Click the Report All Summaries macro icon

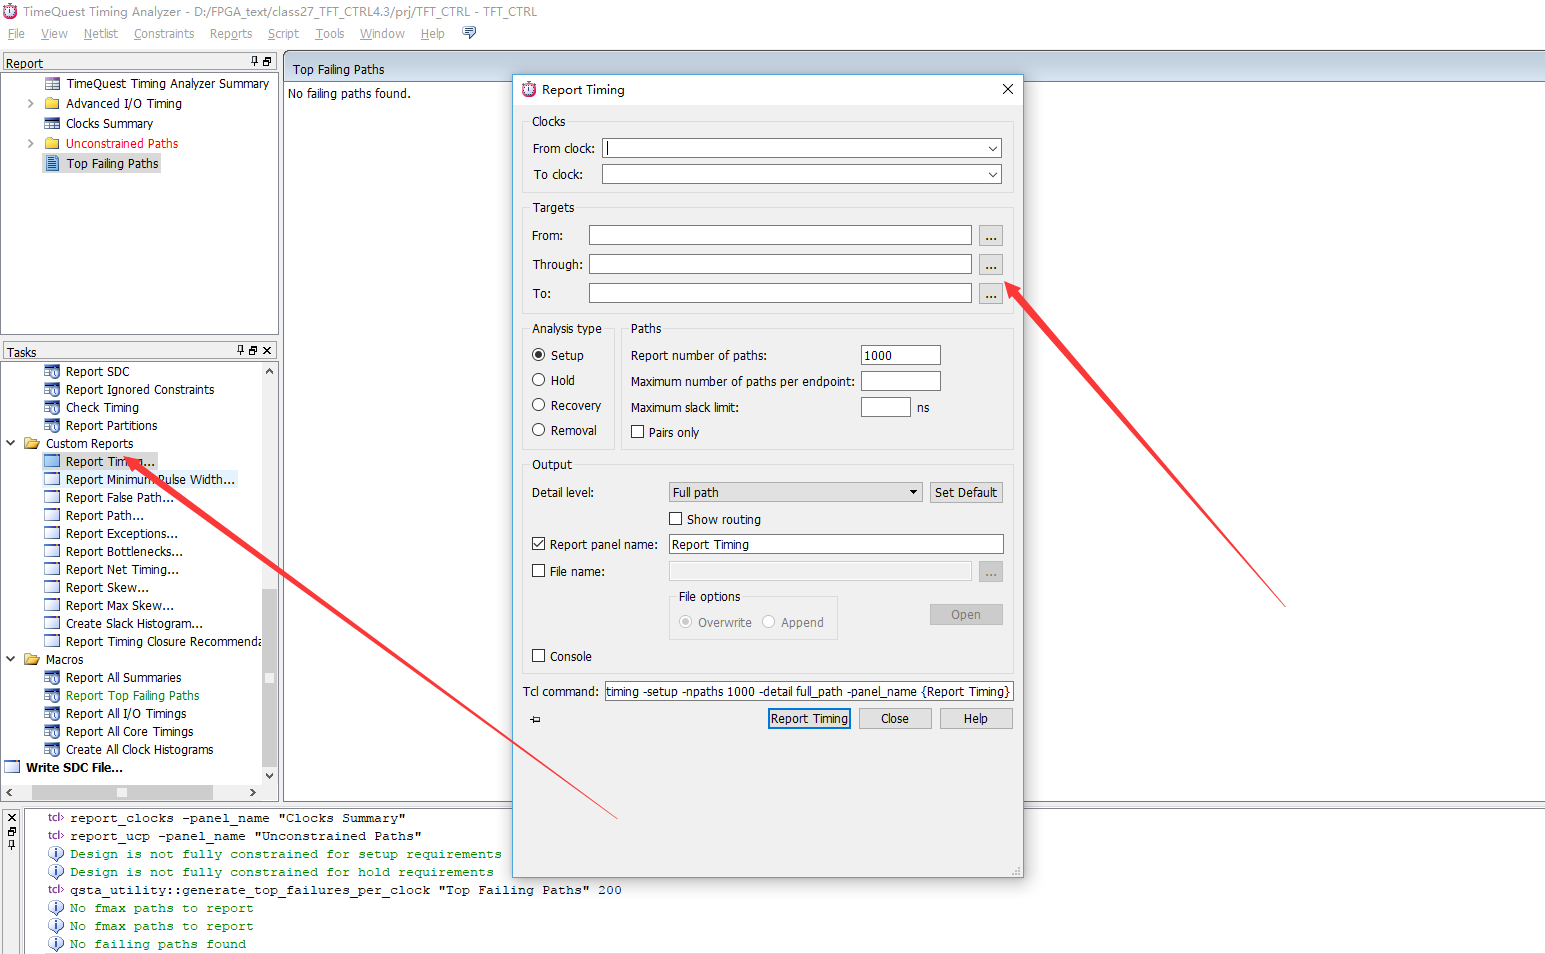click(x=52, y=677)
